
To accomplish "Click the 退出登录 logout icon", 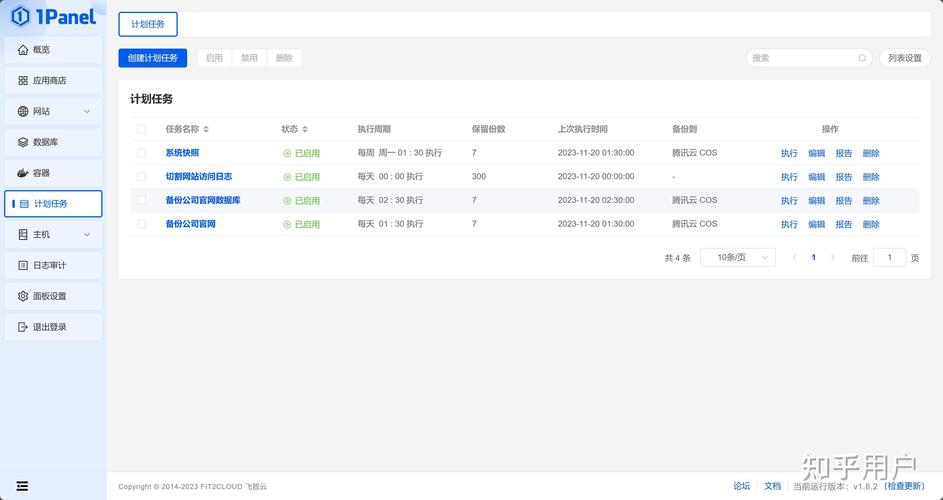I will point(23,327).
